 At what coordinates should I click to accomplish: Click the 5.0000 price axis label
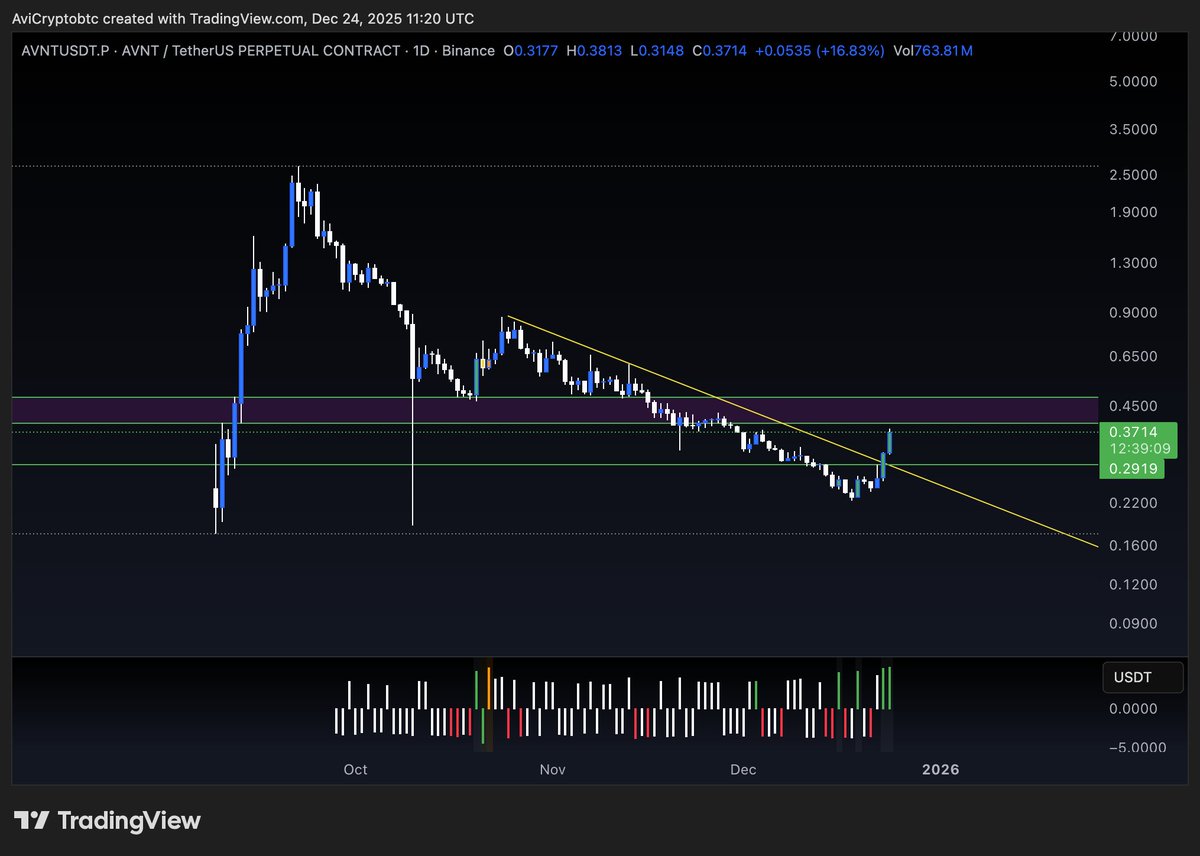[x=1133, y=82]
